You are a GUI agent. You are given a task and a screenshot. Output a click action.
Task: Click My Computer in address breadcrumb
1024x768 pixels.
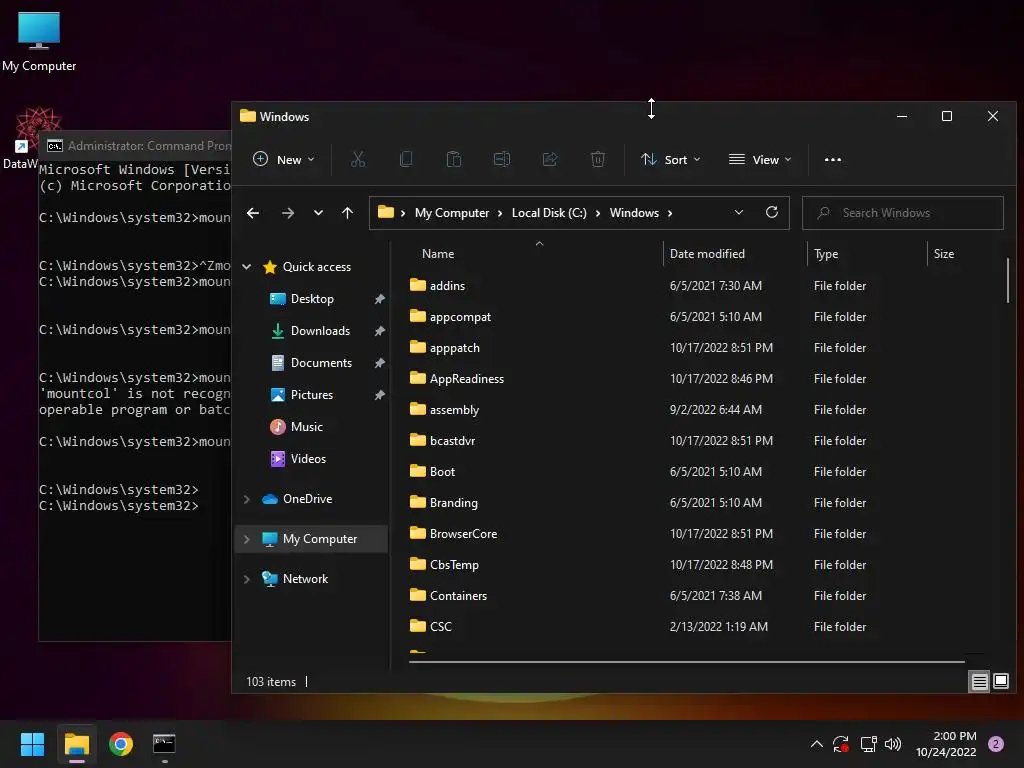[x=452, y=213]
